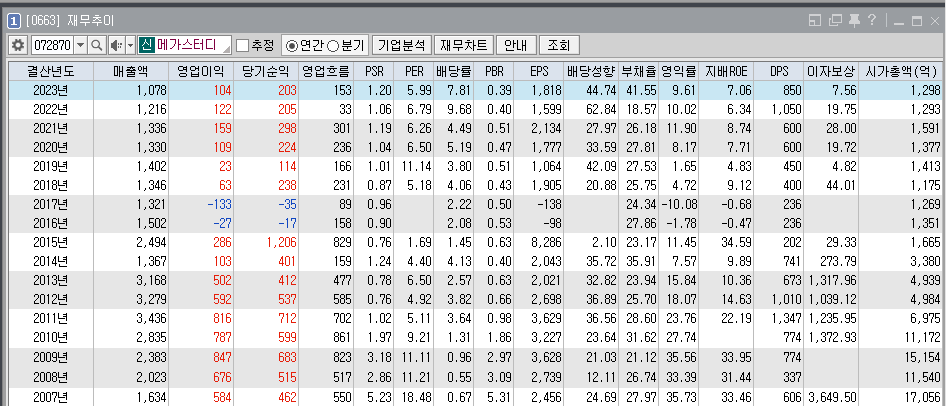The image size is (947, 406).
Task: Click the duplicate window icon in title bar
Action: (x=835, y=21)
